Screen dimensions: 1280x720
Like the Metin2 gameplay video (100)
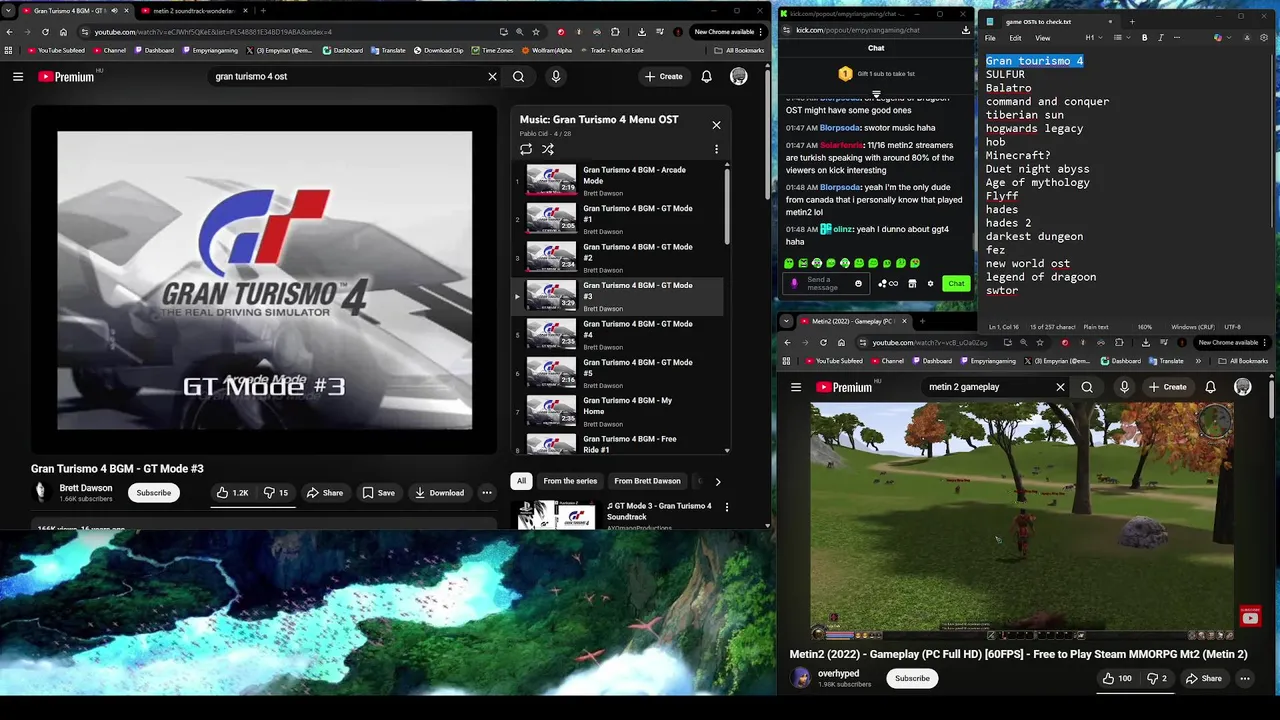pyautogui.click(x=1116, y=678)
